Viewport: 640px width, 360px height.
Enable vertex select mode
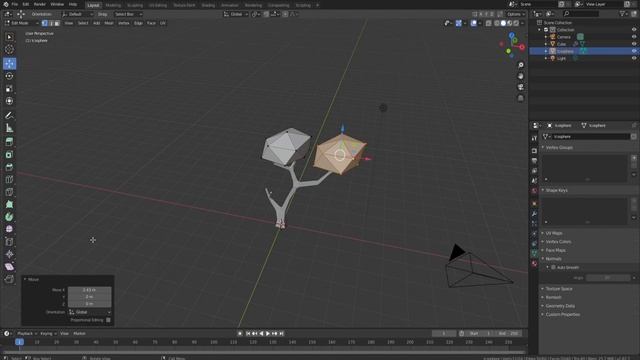click(x=45, y=23)
